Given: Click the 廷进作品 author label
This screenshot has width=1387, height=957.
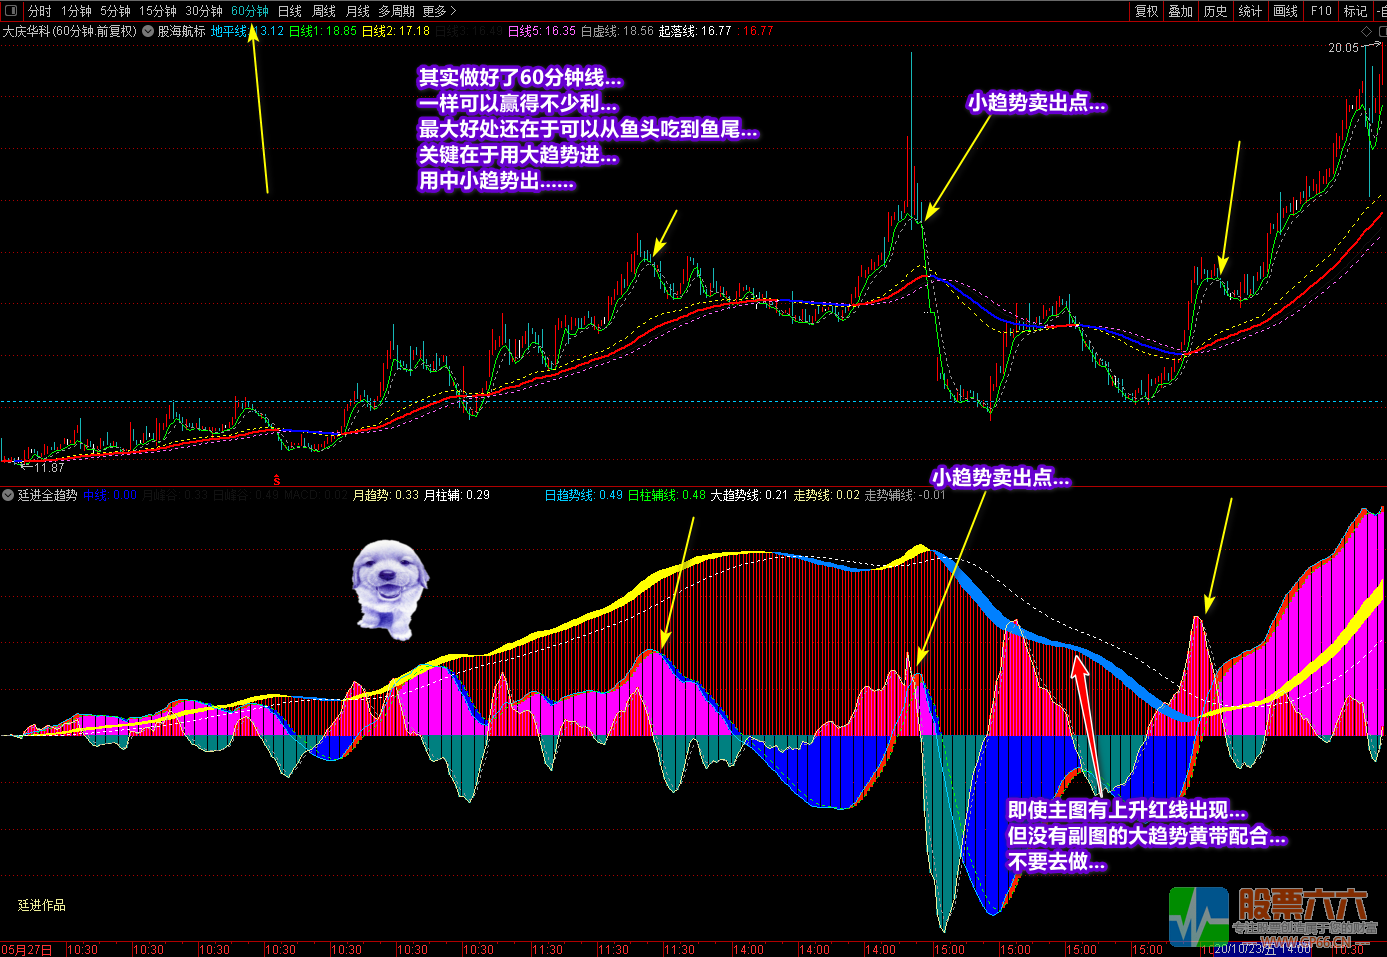Looking at the screenshot, I should [42, 905].
